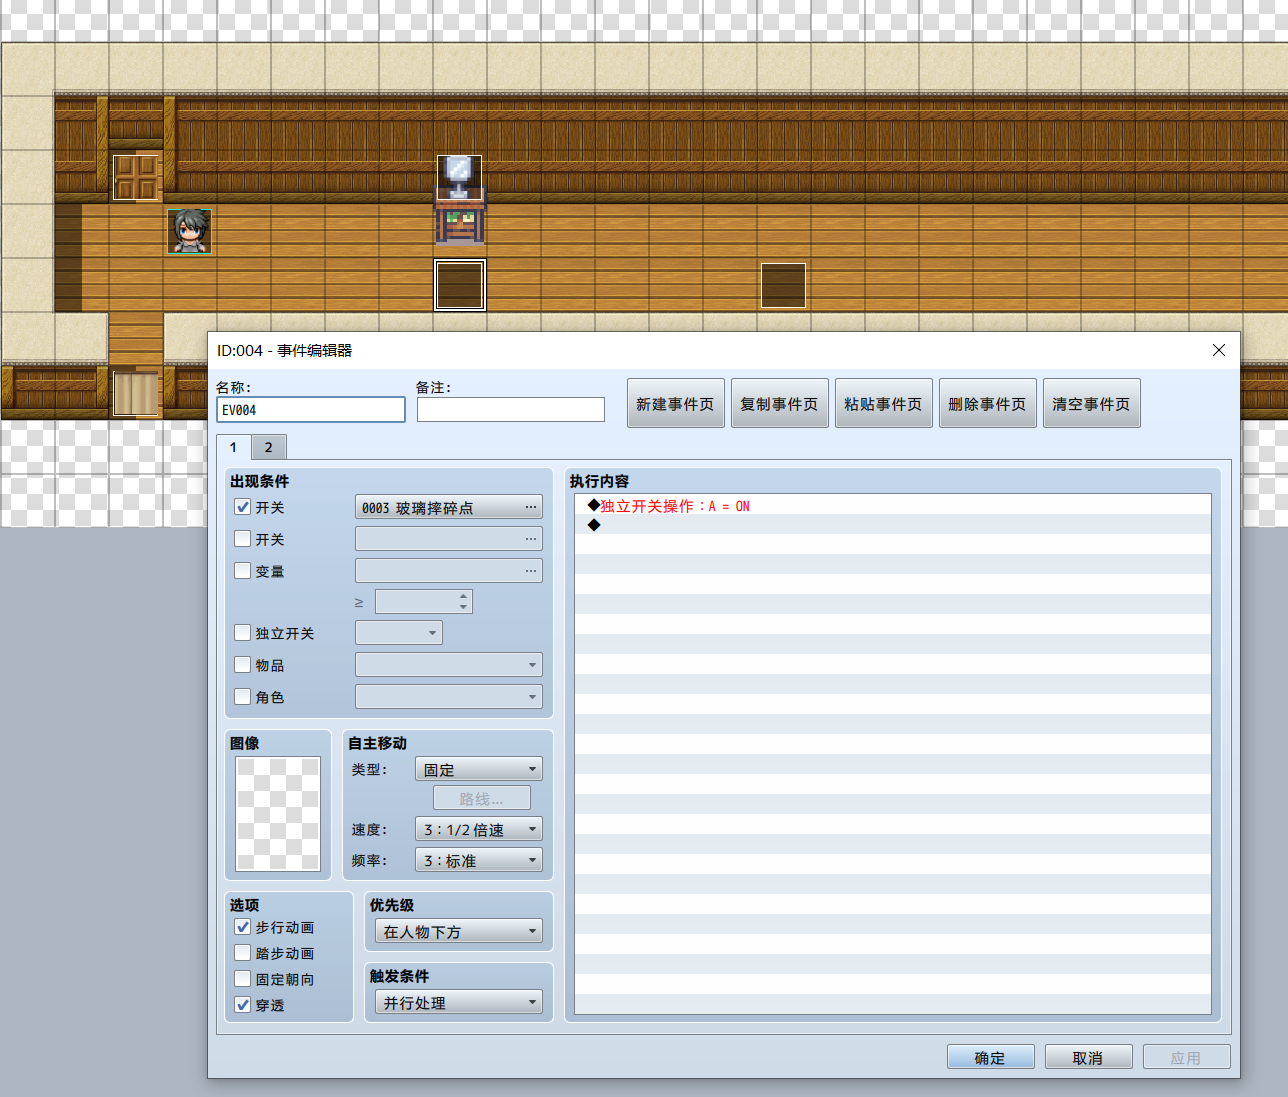Click the 新建事件页 button
1288x1097 pixels.
[x=676, y=403]
